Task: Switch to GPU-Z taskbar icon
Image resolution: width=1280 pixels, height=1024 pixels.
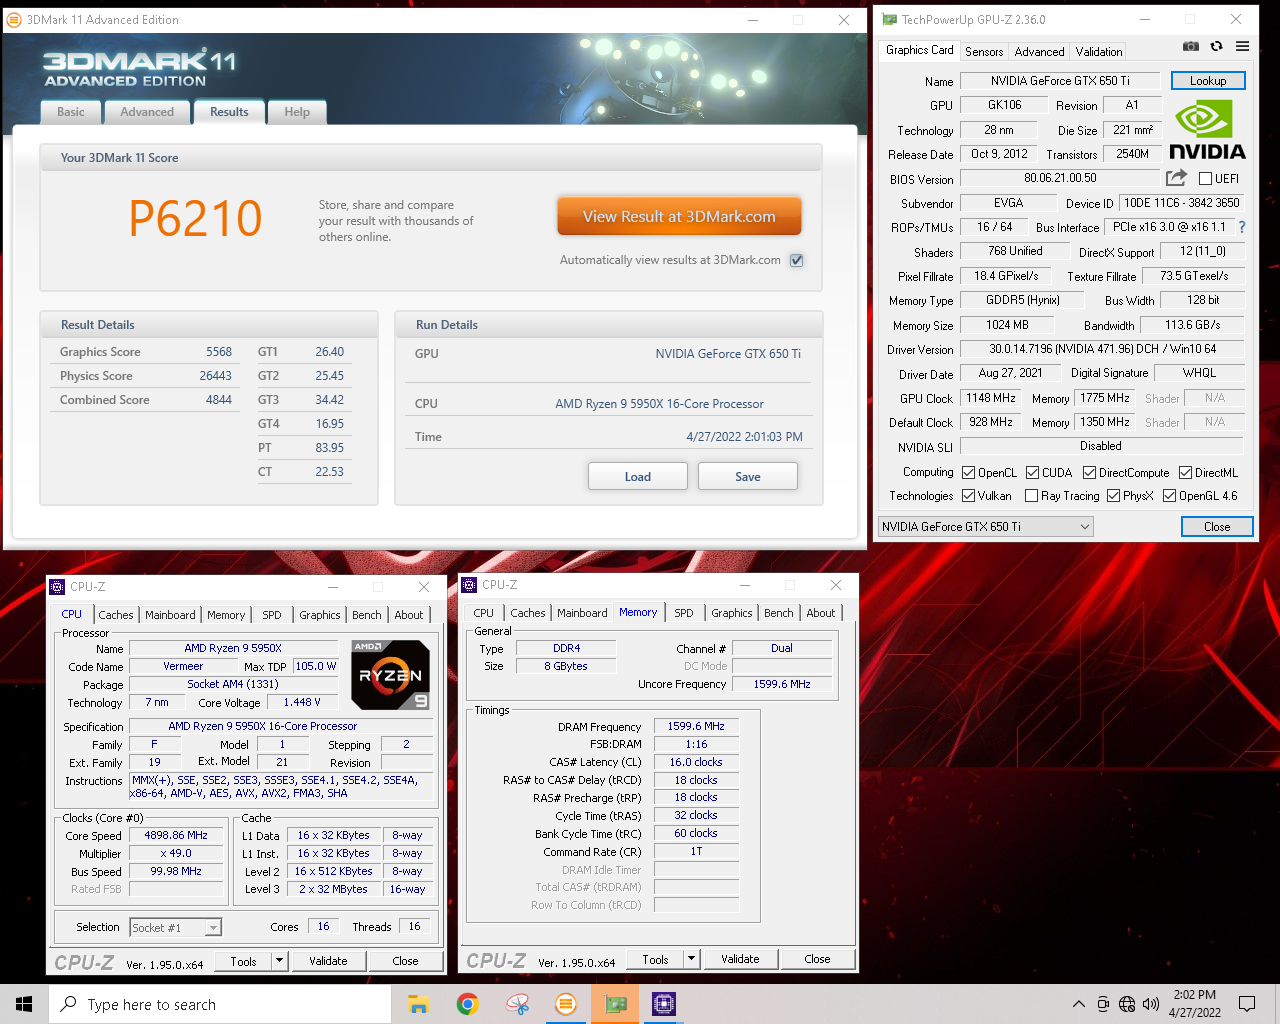Action: tap(615, 1004)
